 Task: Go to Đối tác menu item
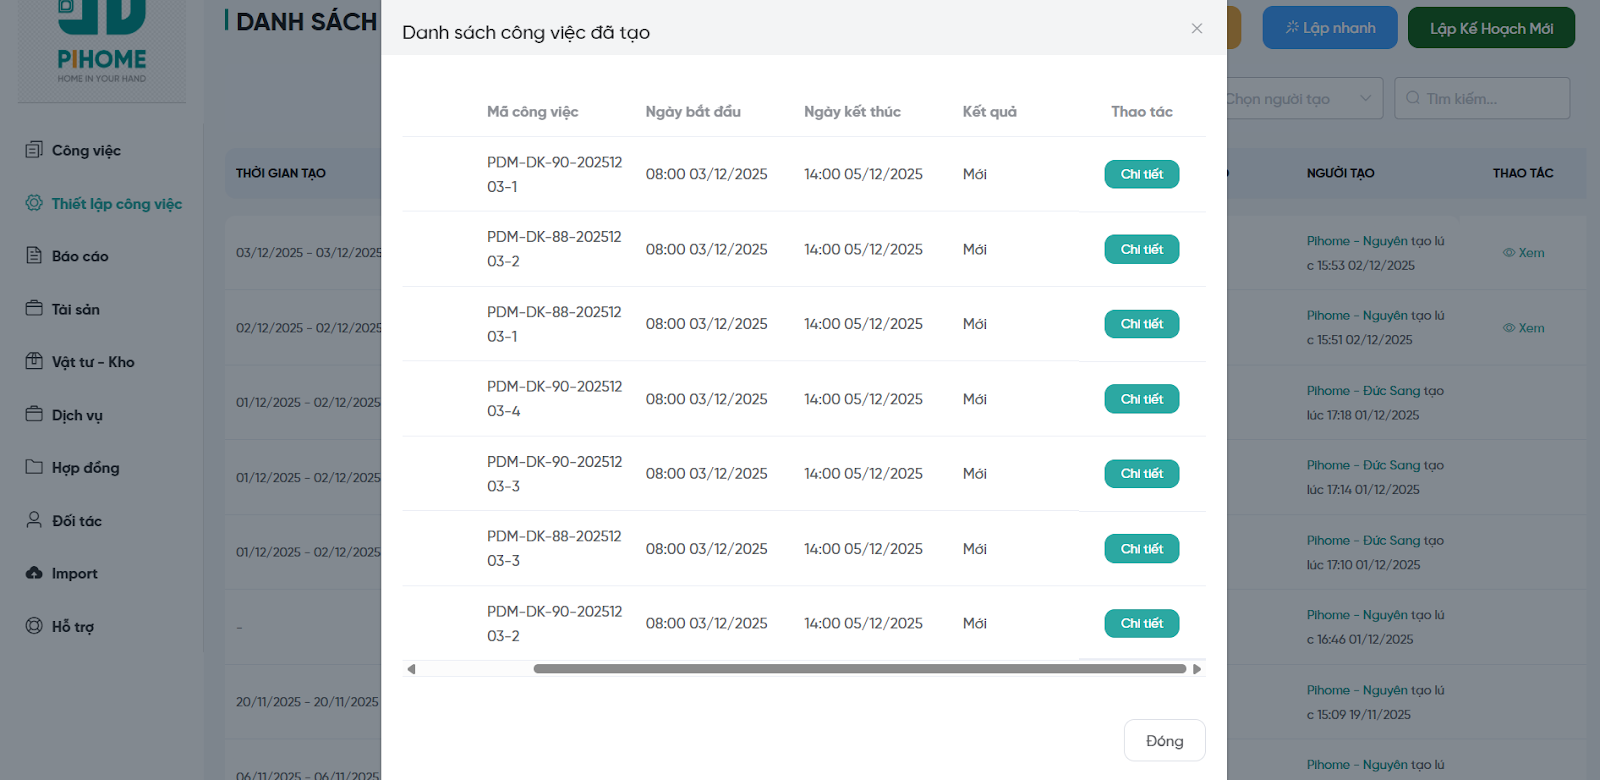(x=77, y=521)
